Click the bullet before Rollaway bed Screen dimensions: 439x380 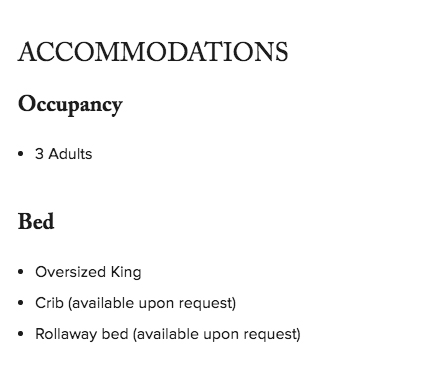[x=21, y=334]
